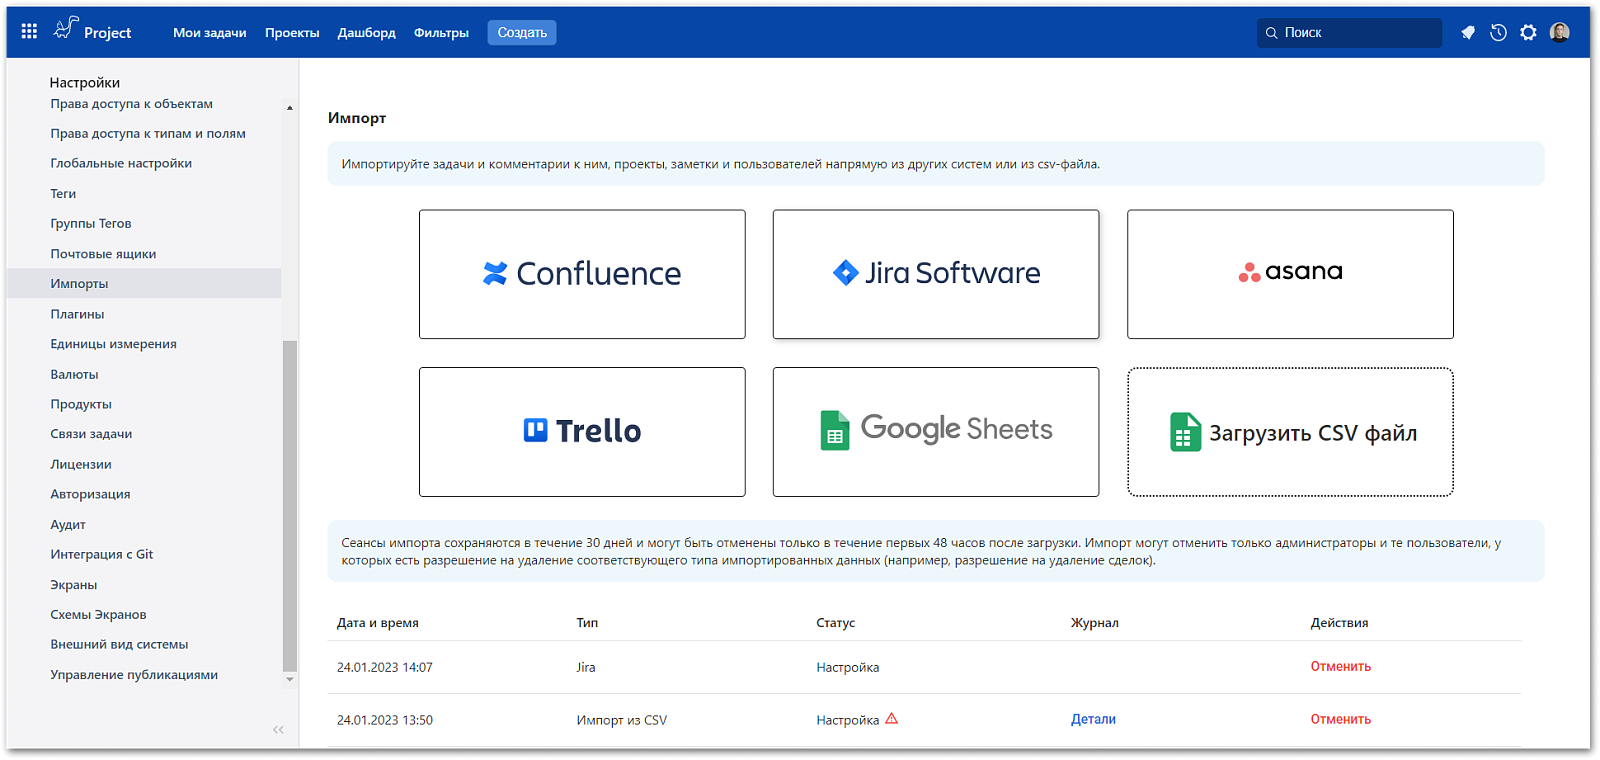Open Схемы Экранов in sidebar
1600x760 pixels.
[x=98, y=614]
